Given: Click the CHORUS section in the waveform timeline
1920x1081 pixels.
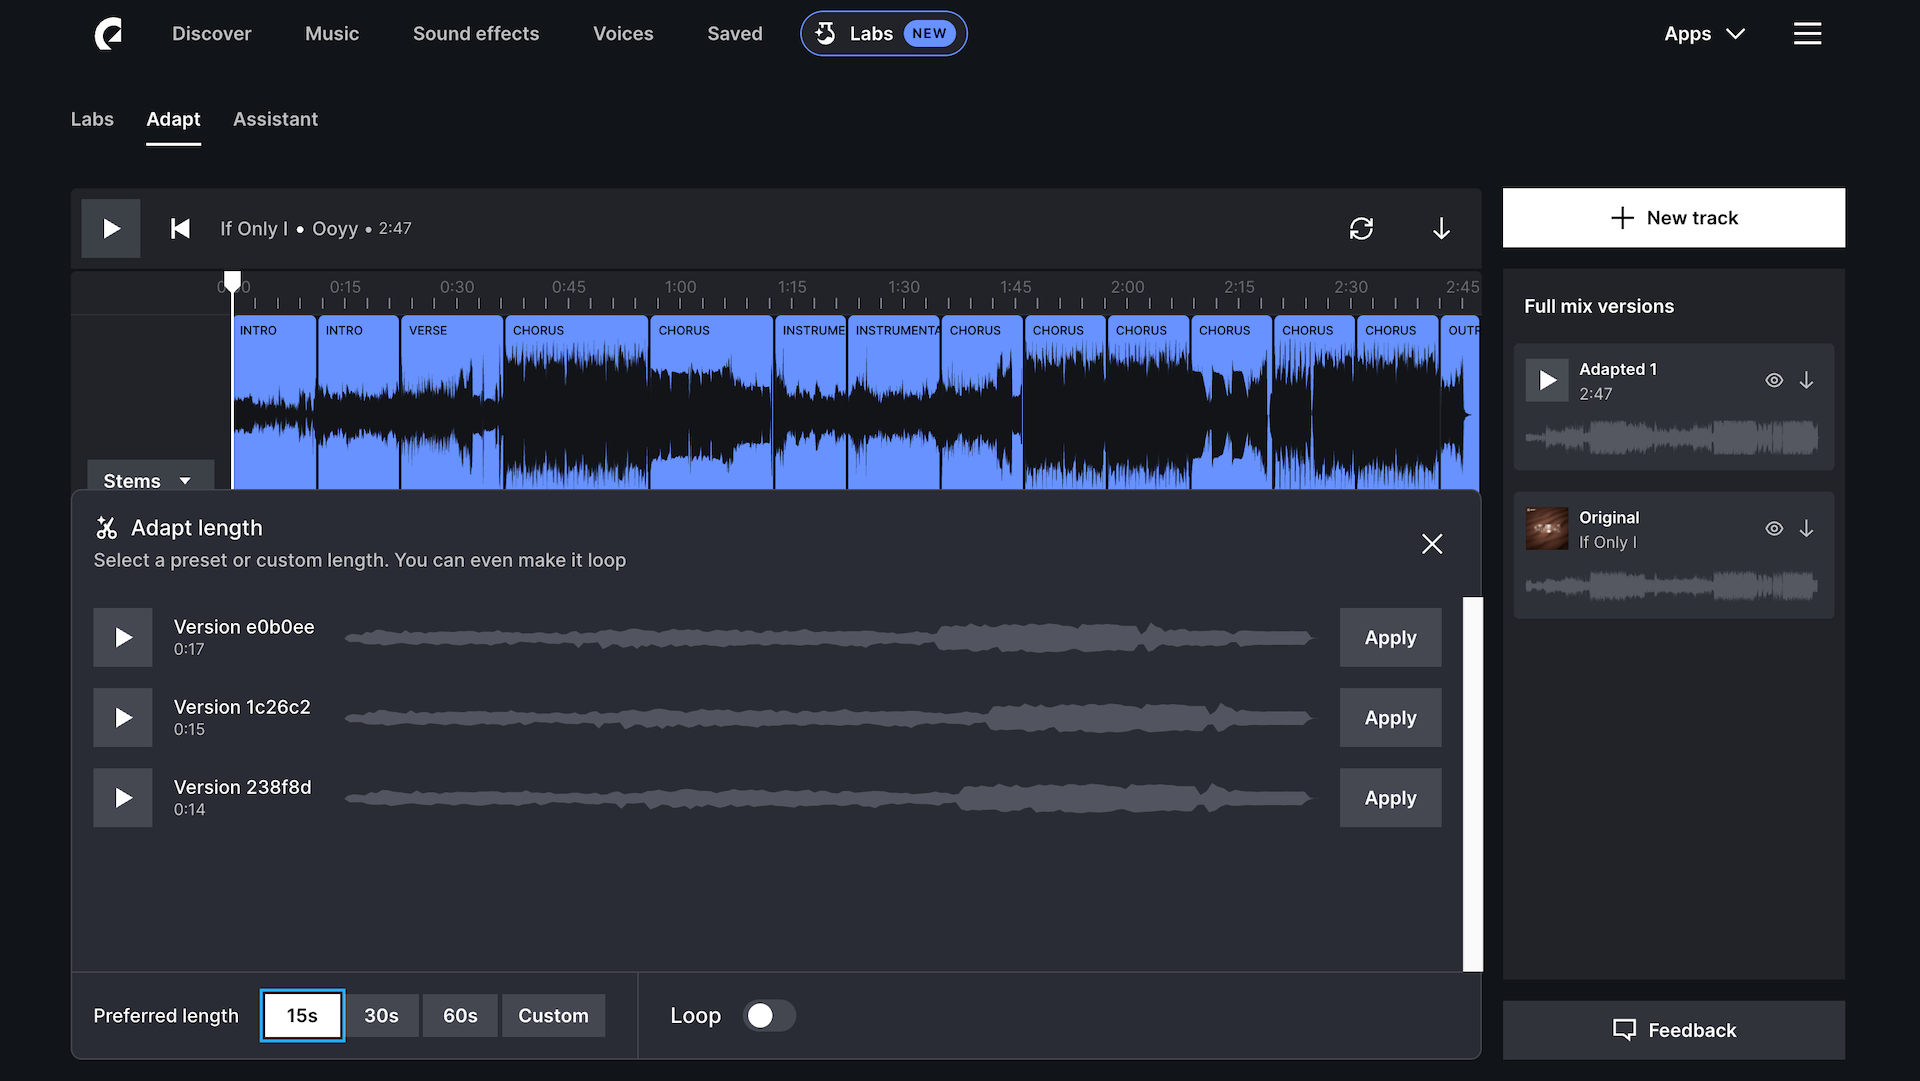Looking at the screenshot, I should (577, 400).
